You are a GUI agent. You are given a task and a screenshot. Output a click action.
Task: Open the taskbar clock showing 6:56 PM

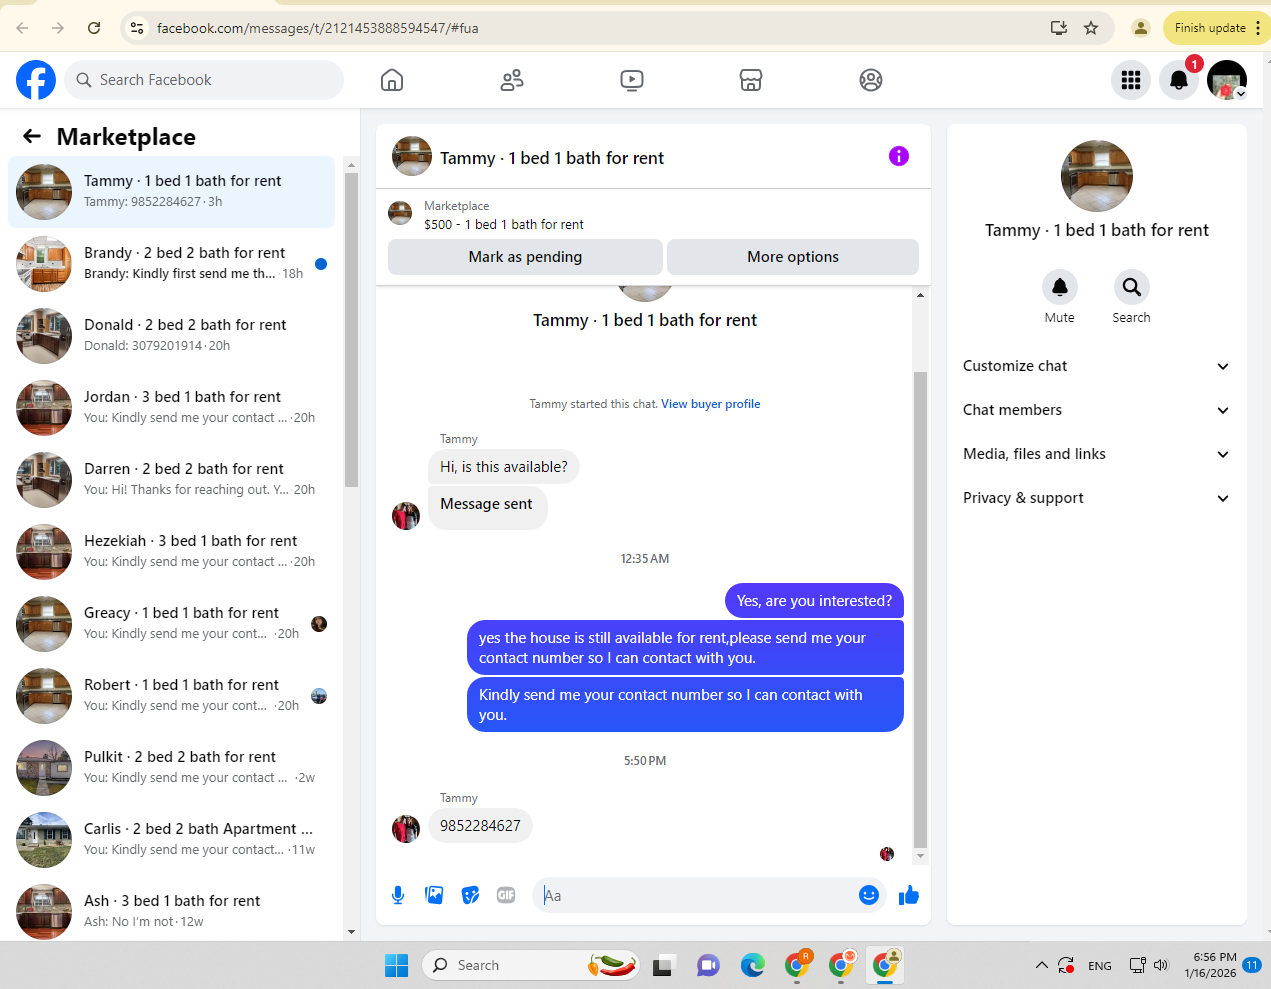click(1210, 965)
